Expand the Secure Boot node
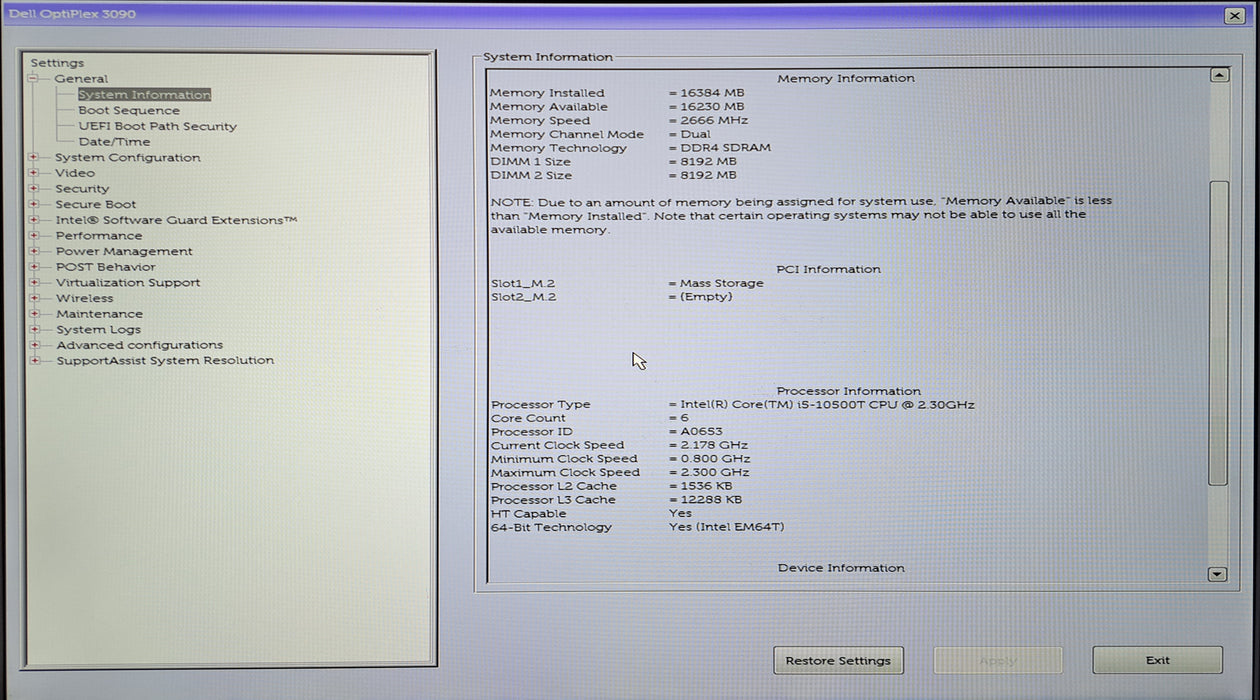1260x700 pixels. pos(34,204)
